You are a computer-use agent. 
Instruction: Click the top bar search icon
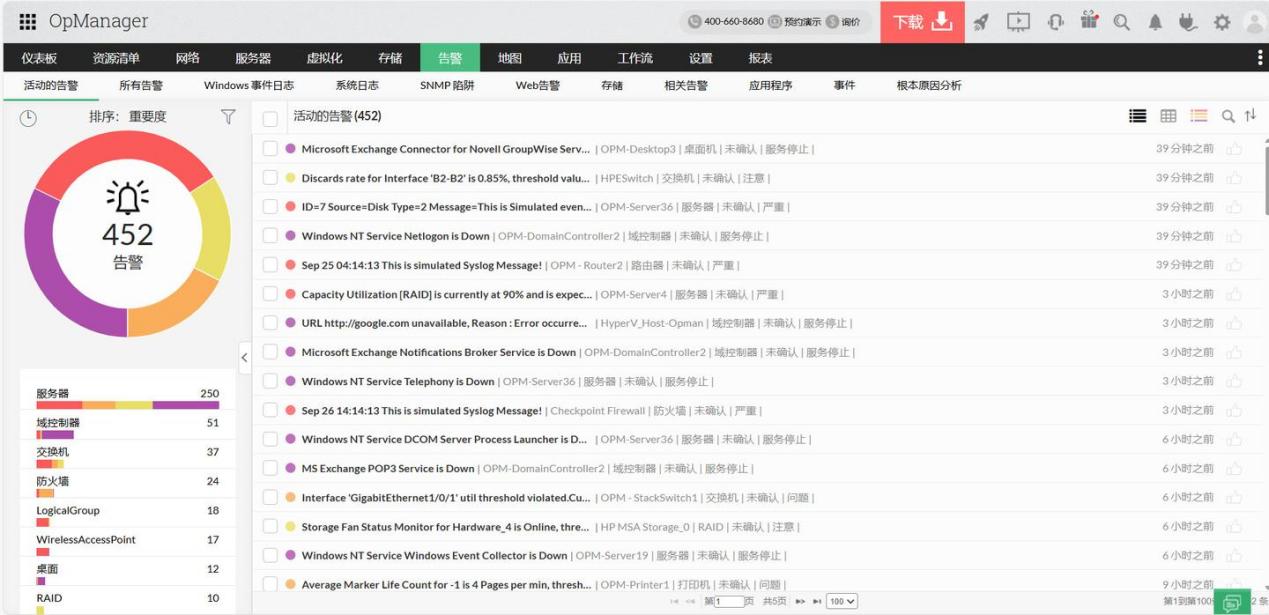pyautogui.click(x=1122, y=22)
